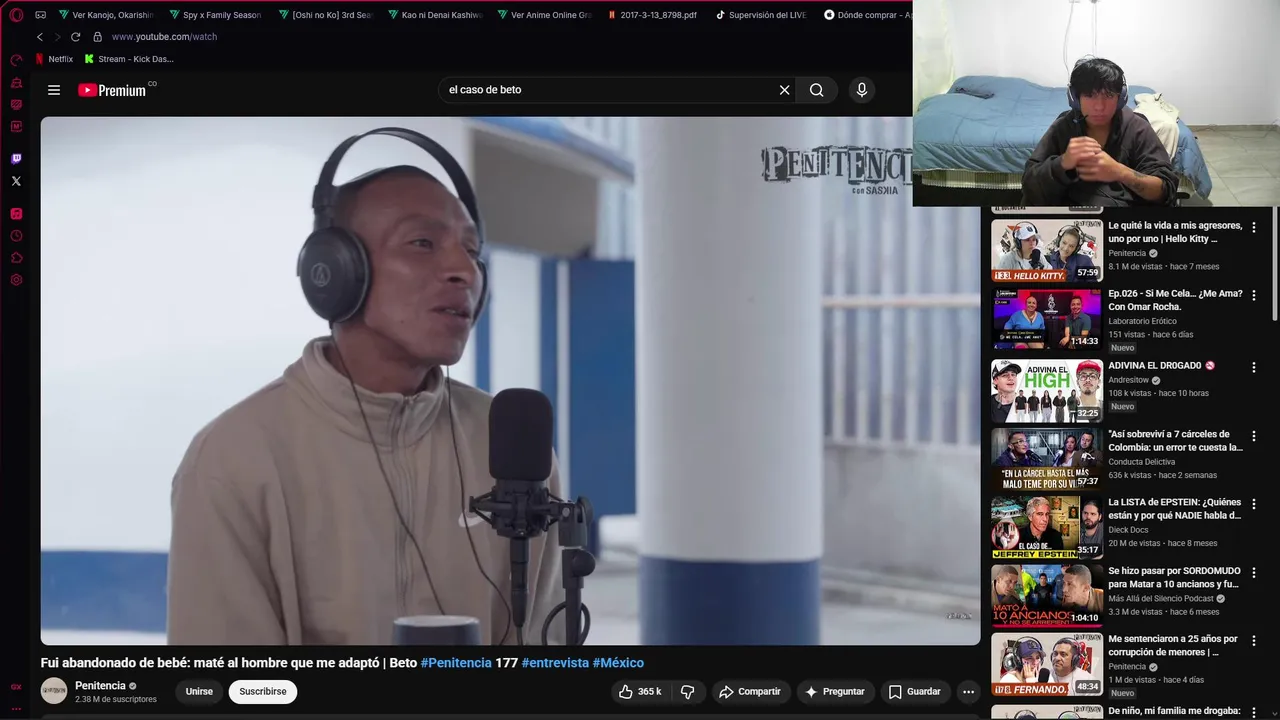Open 7 cárceles de Colombia thumbnail

tap(1047, 459)
